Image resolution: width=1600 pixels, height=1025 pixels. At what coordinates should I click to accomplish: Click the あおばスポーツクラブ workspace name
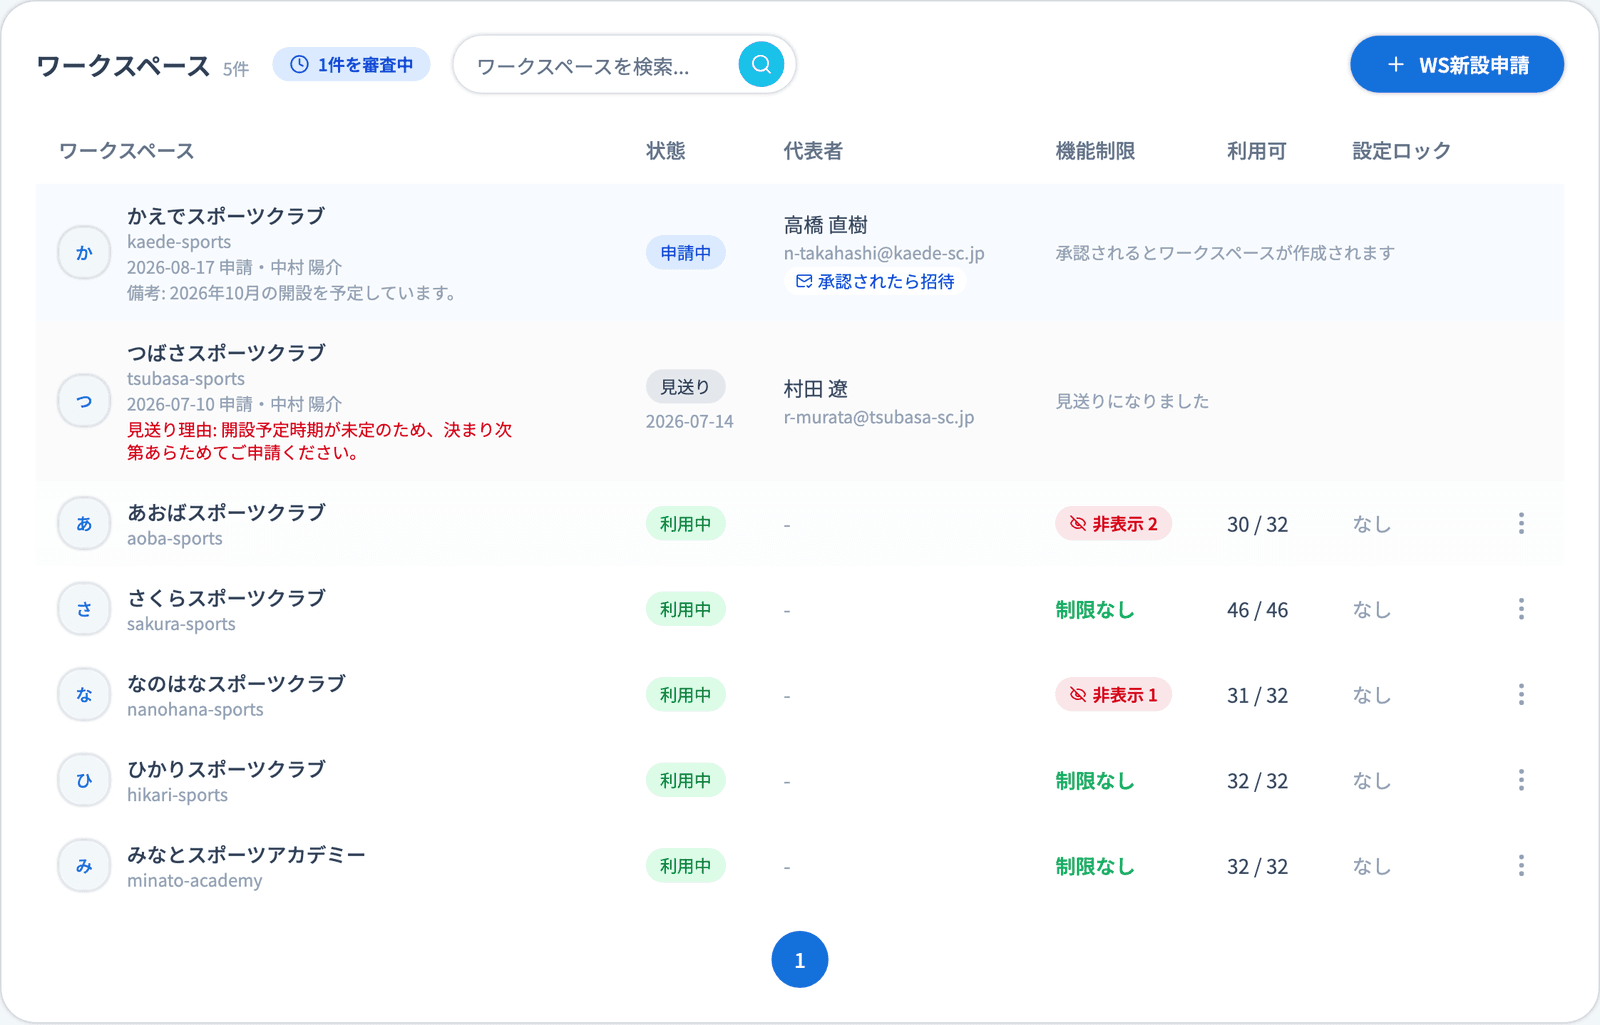pos(226,512)
